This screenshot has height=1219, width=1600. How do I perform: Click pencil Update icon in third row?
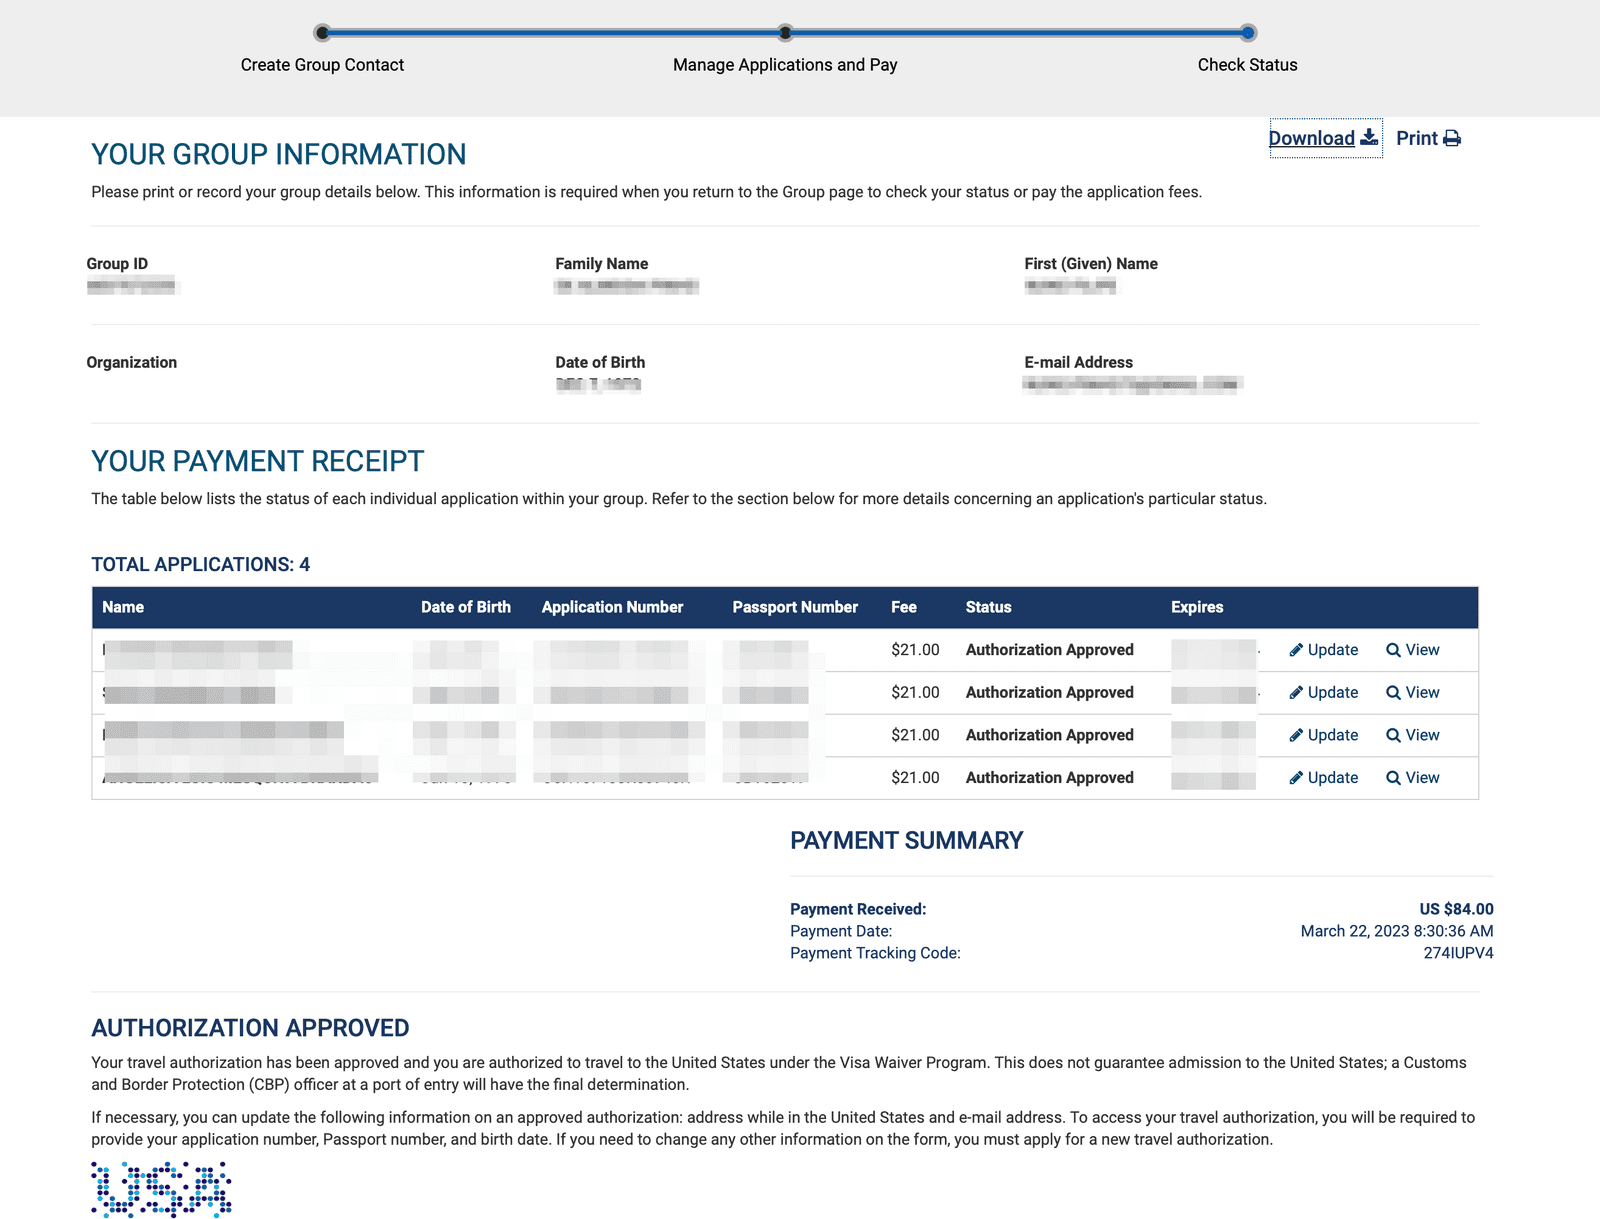(1296, 735)
